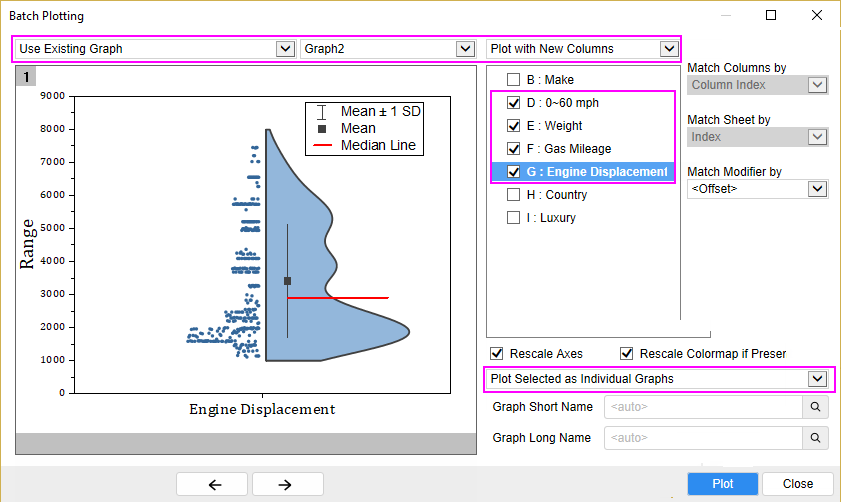
Task: Click the Graph Long Name input field
Action: pos(703,438)
